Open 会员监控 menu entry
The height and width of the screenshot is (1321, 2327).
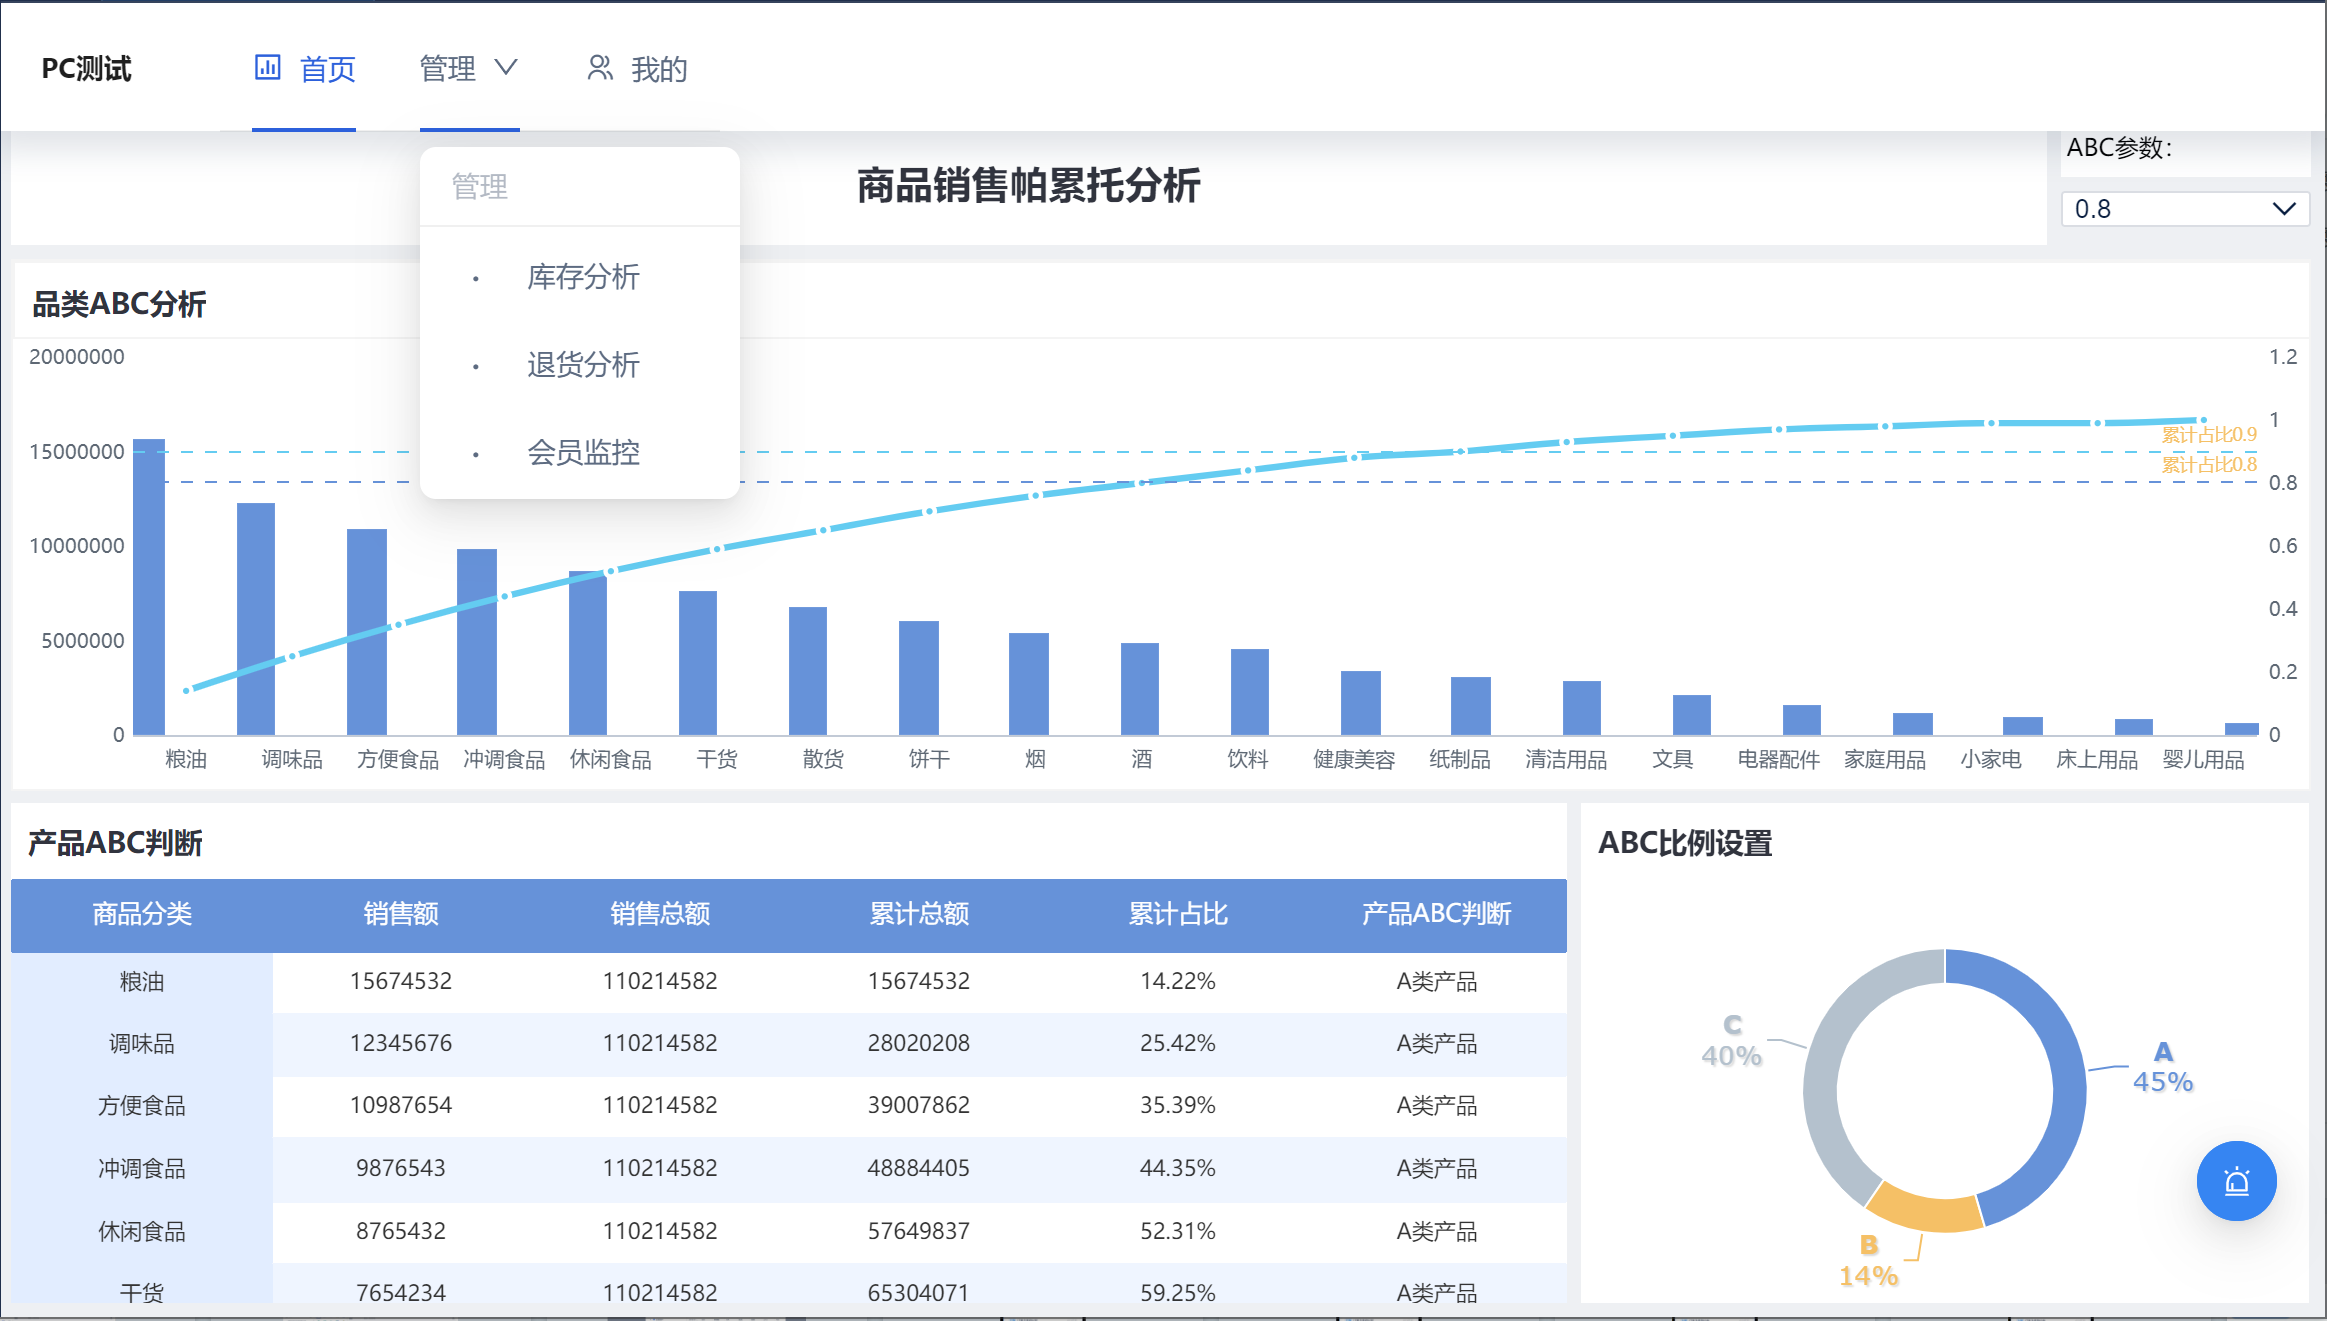[x=583, y=453]
